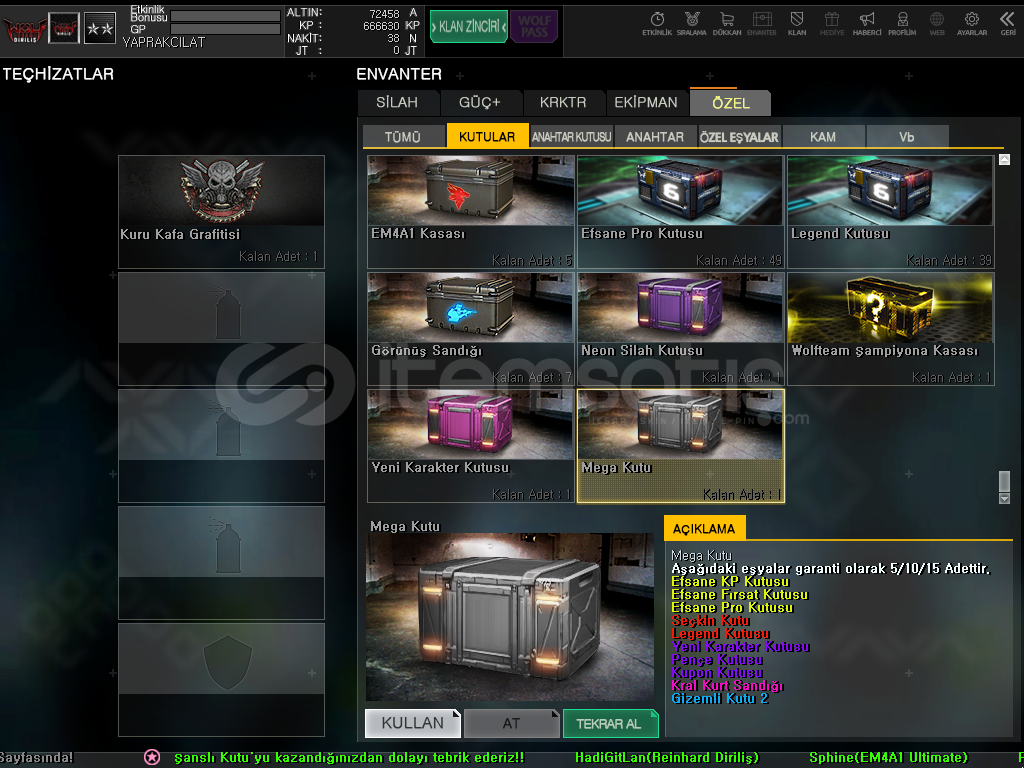
Task: Click the empty shield equipment slot
Action: point(221,680)
